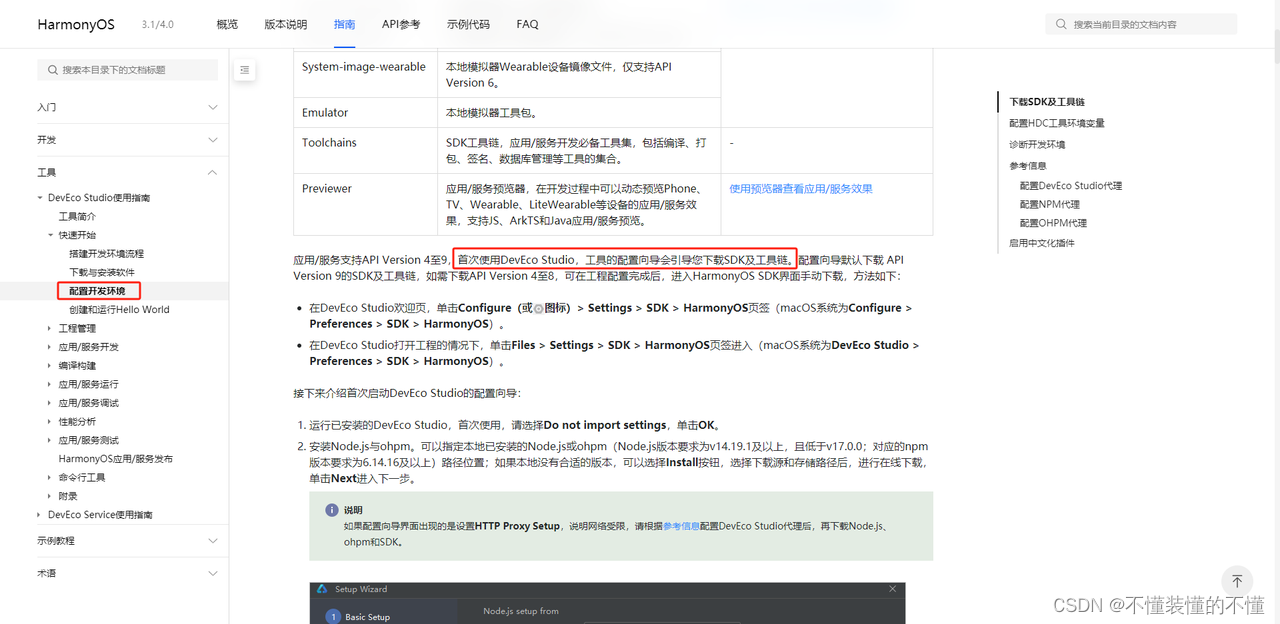Expand the 性能分析 tree node
The width and height of the screenshot is (1280, 624).
click(50, 422)
